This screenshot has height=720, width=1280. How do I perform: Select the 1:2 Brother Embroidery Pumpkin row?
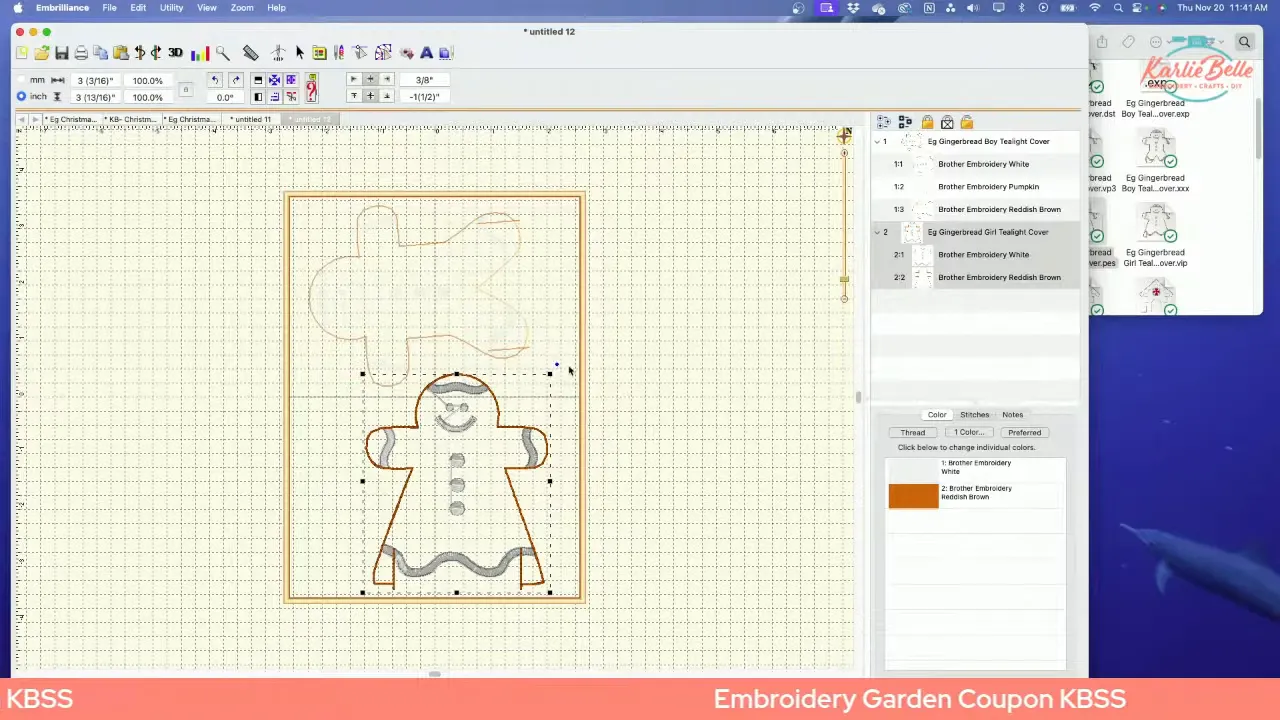point(975,187)
